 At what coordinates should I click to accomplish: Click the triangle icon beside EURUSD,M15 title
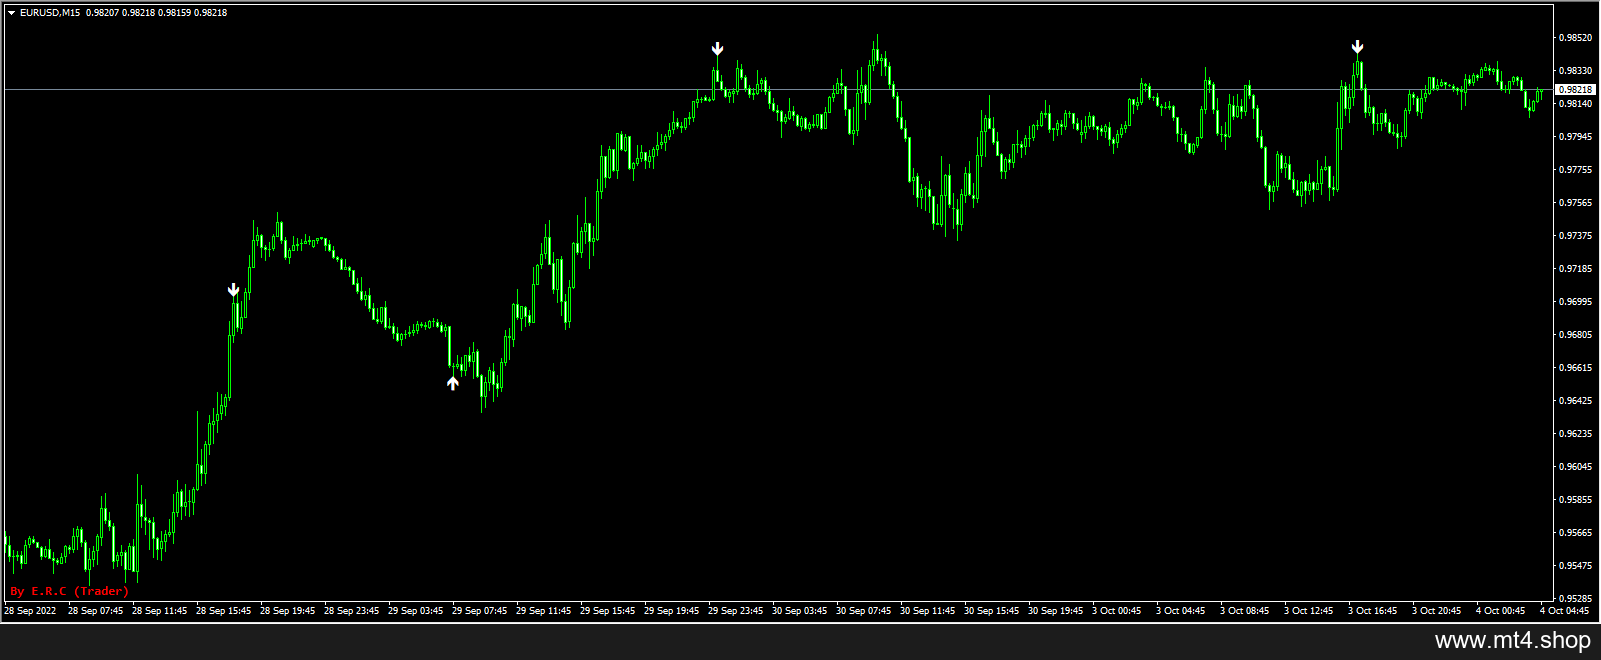[x=11, y=13]
